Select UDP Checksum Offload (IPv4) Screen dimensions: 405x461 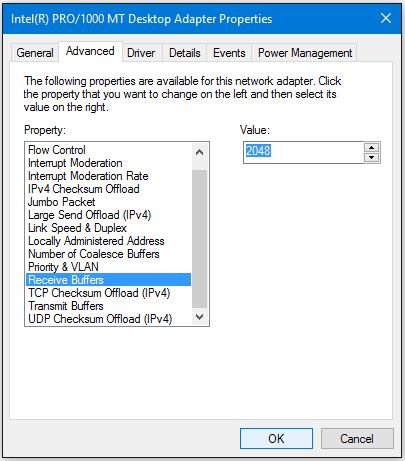(x=108, y=319)
